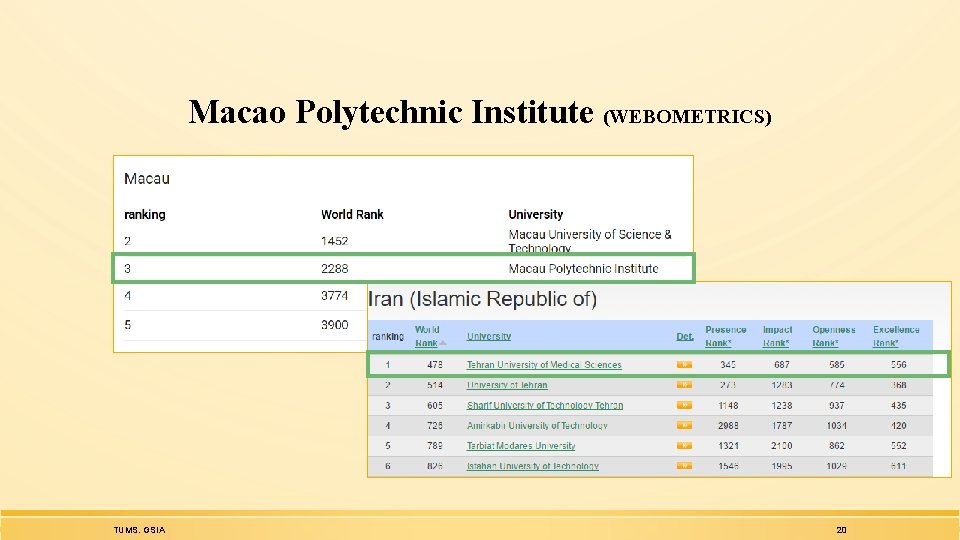Sort by Impact Rank column
The width and height of the screenshot is (960, 540).
pos(778,336)
